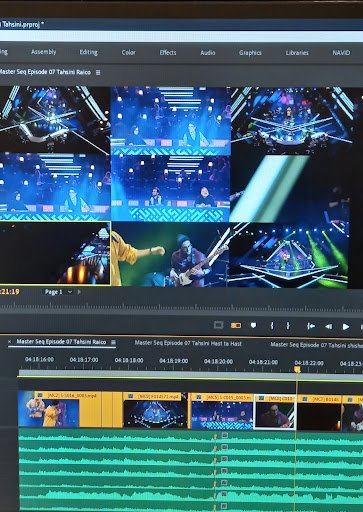The image size is (363, 512).
Task: Play the sequence in the Program monitor
Action: (x=346, y=327)
